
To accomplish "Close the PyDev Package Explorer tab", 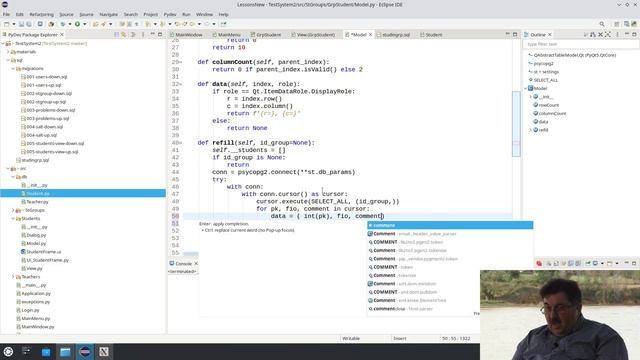I will click(x=62, y=35).
